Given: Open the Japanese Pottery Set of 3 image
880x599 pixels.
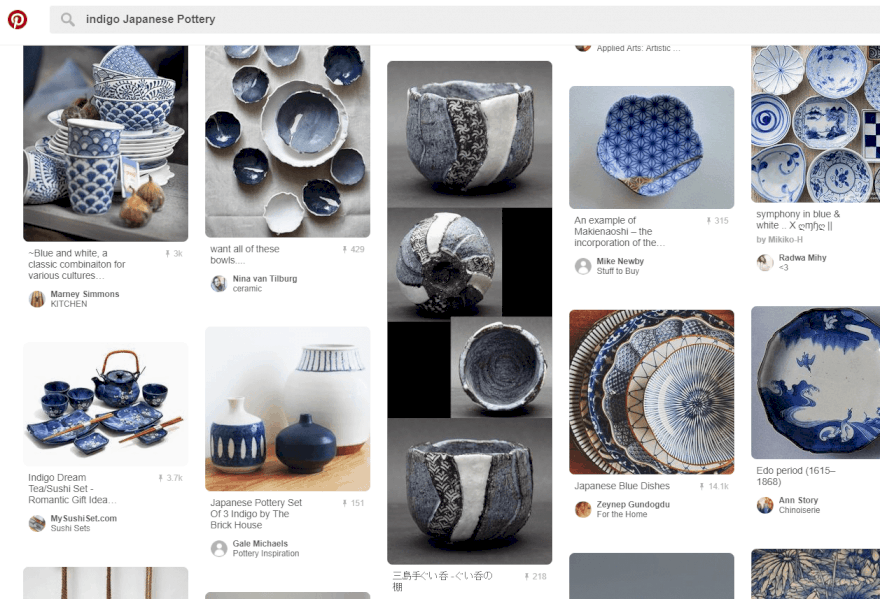Looking at the screenshot, I should coord(287,408).
